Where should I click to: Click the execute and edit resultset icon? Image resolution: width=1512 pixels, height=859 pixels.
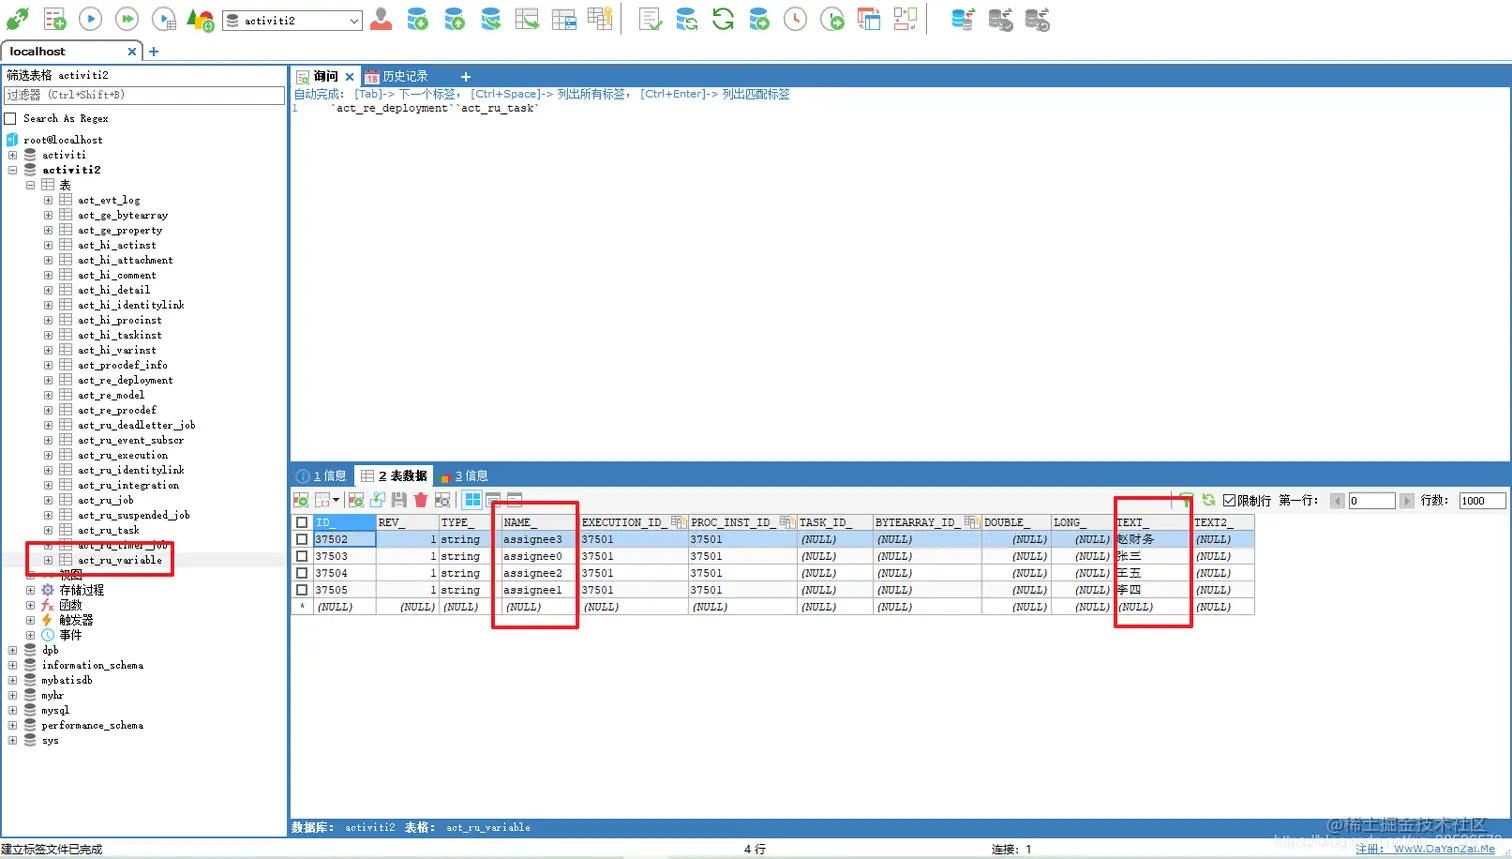click(164, 19)
